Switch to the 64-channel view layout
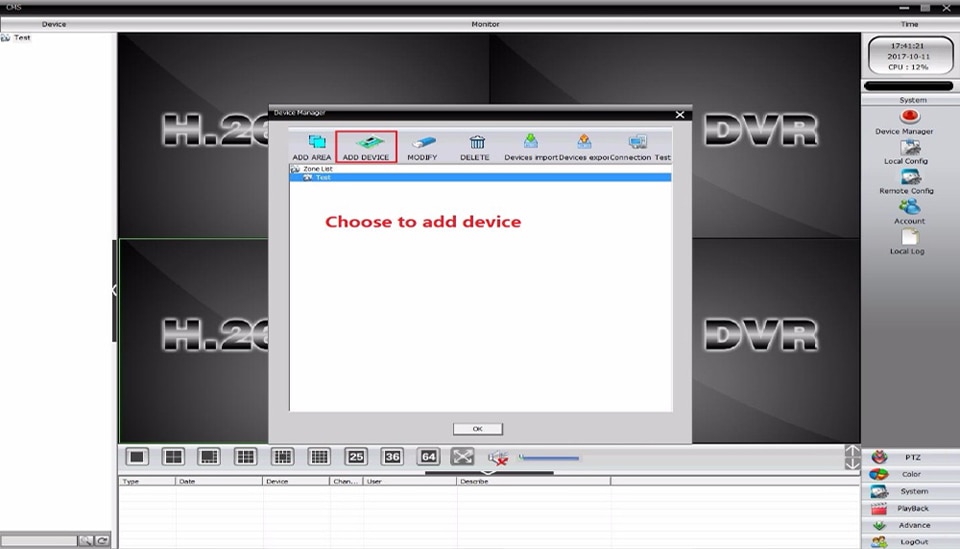Viewport: 960px width, 549px height. (429, 457)
